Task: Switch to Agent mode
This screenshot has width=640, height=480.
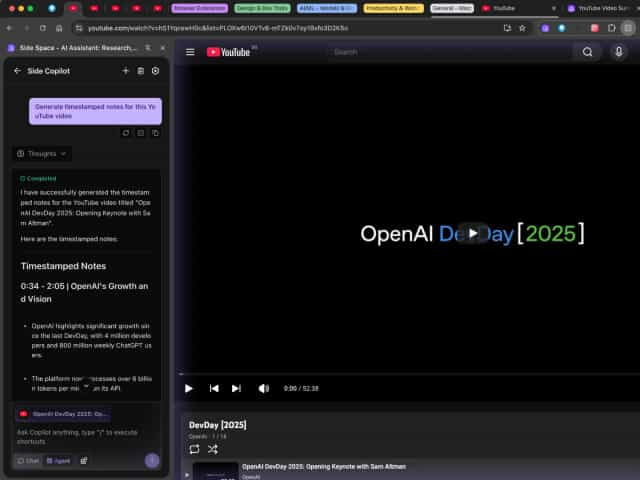Action: 58,461
